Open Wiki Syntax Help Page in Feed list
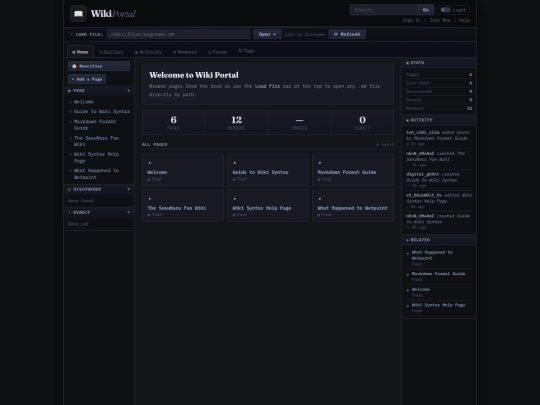This screenshot has height=405, width=540. [96, 157]
